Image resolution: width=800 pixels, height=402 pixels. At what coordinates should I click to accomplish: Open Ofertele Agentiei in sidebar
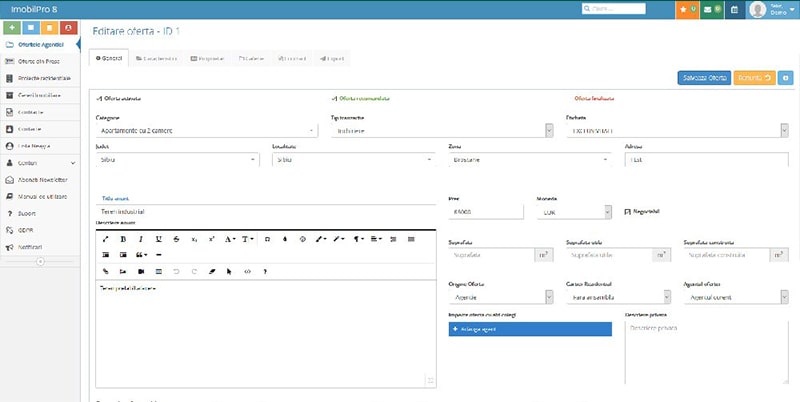coord(40,44)
